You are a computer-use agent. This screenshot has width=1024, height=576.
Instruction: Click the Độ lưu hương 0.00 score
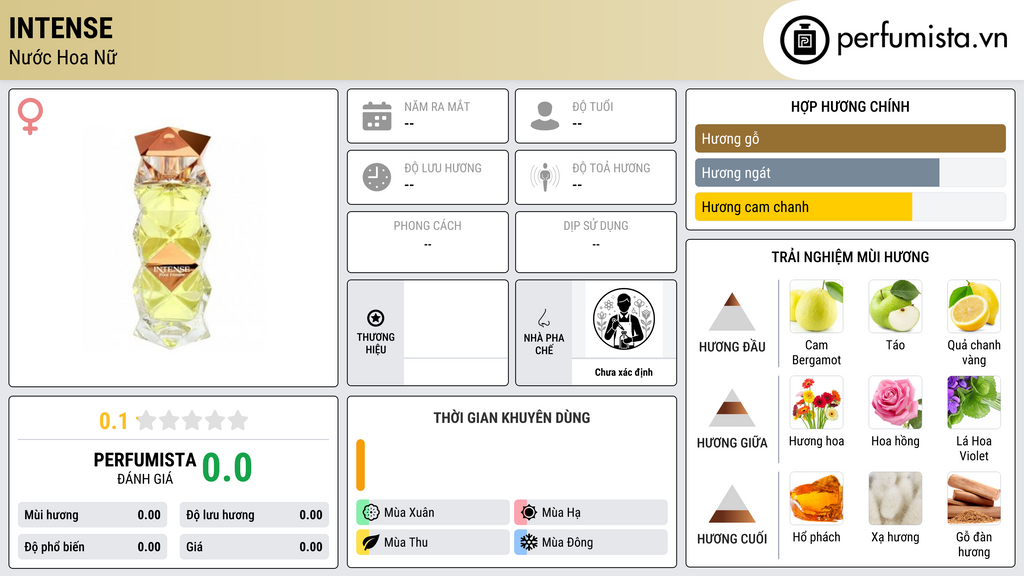click(254, 515)
